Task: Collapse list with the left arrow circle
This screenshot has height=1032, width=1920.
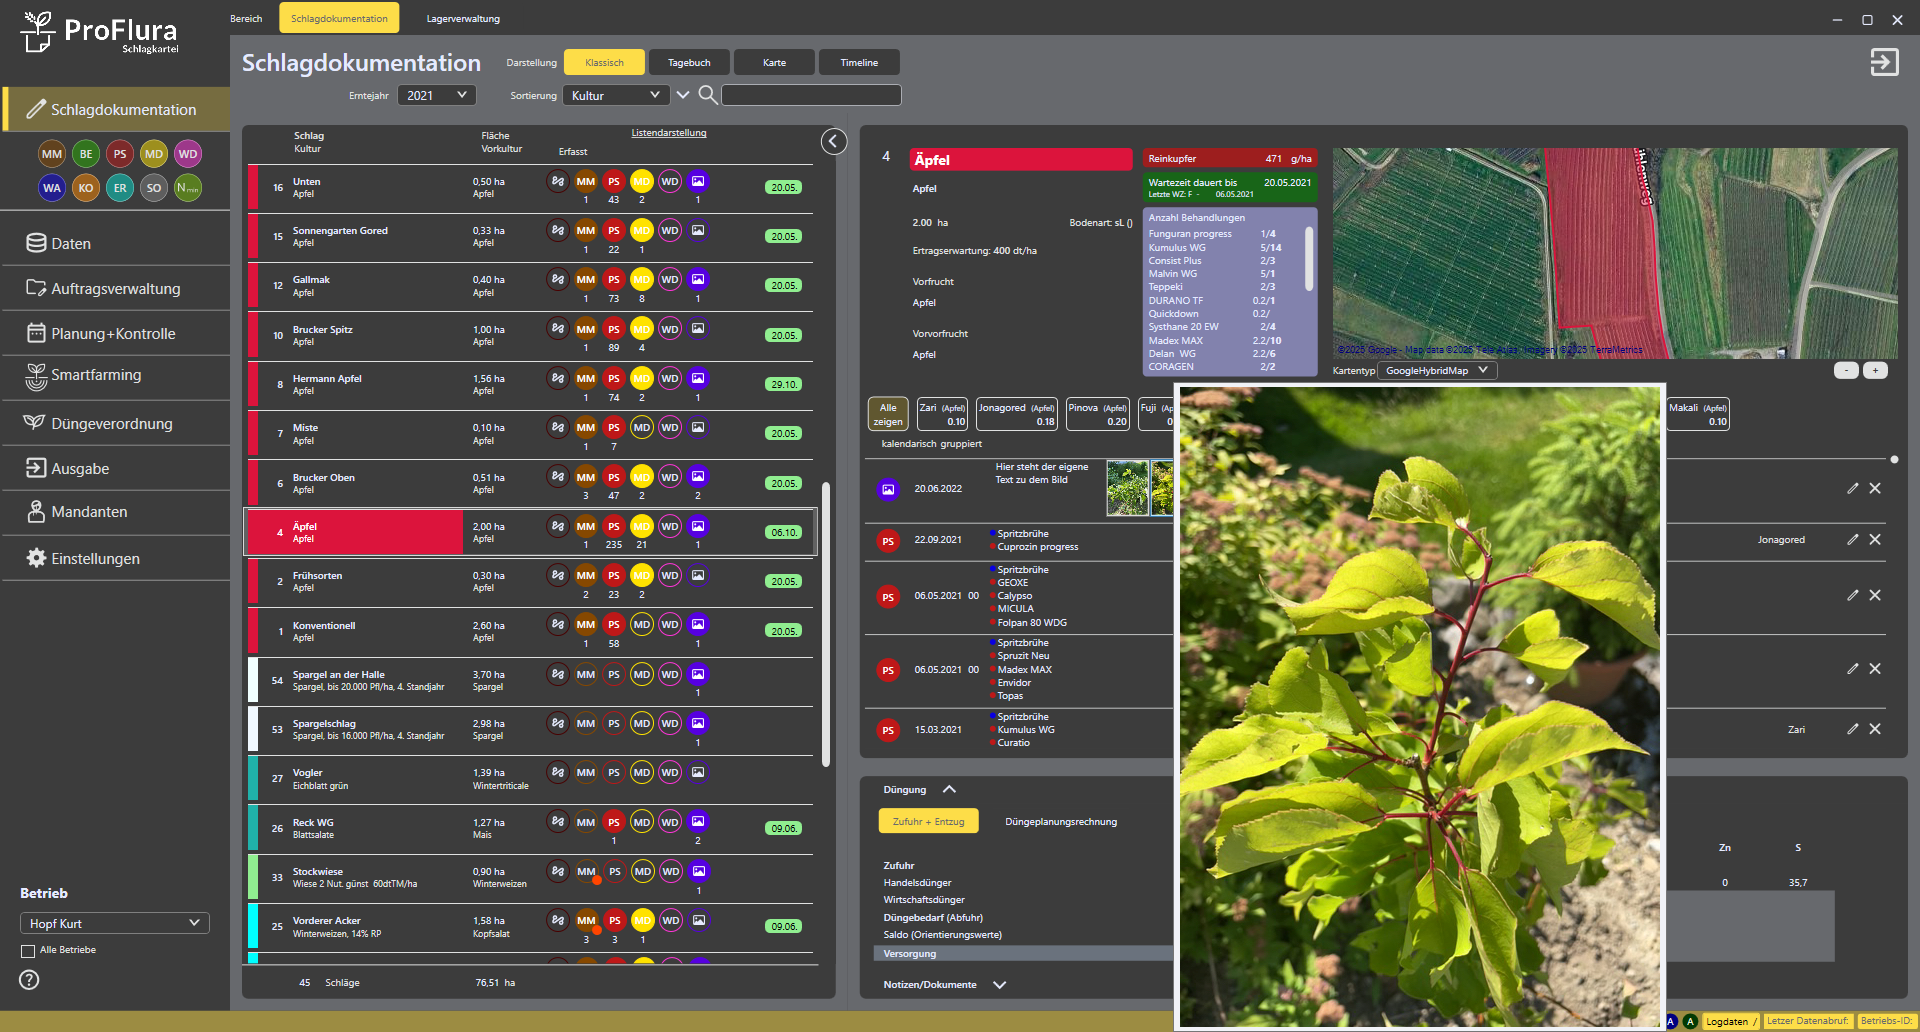Action: tap(834, 142)
